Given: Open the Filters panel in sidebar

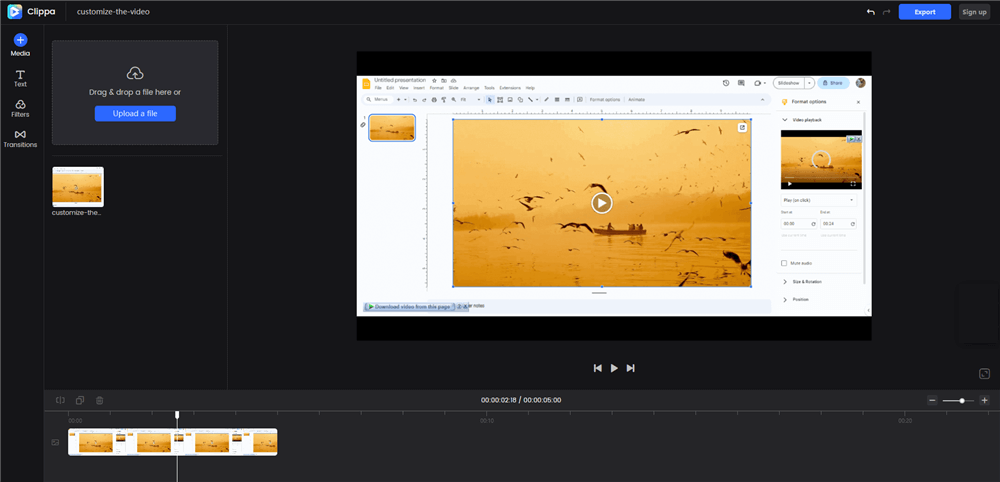Looking at the screenshot, I should (x=20, y=109).
